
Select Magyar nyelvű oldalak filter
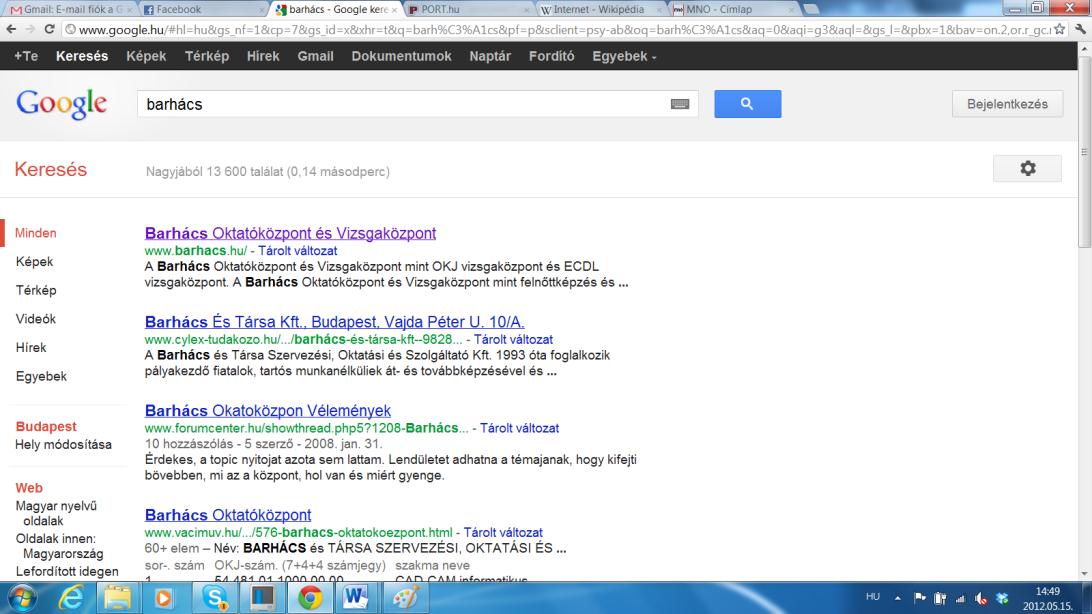[56, 514]
